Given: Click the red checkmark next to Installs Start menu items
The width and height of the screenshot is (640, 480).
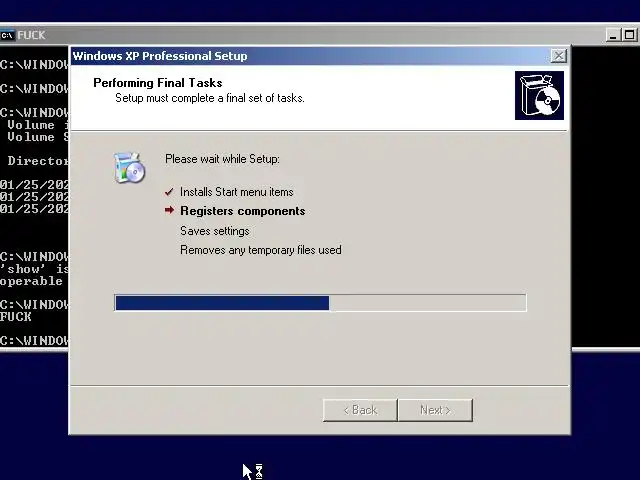Looking at the screenshot, I should pyautogui.click(x=169, y=192).
